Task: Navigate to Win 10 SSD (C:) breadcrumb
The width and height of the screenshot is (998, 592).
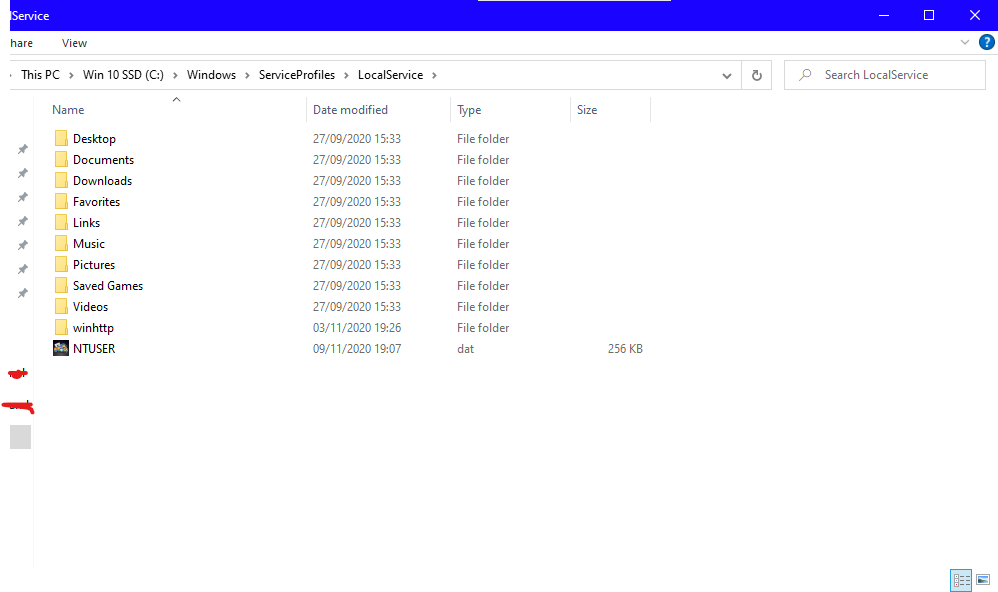Action: coord(123,75)
